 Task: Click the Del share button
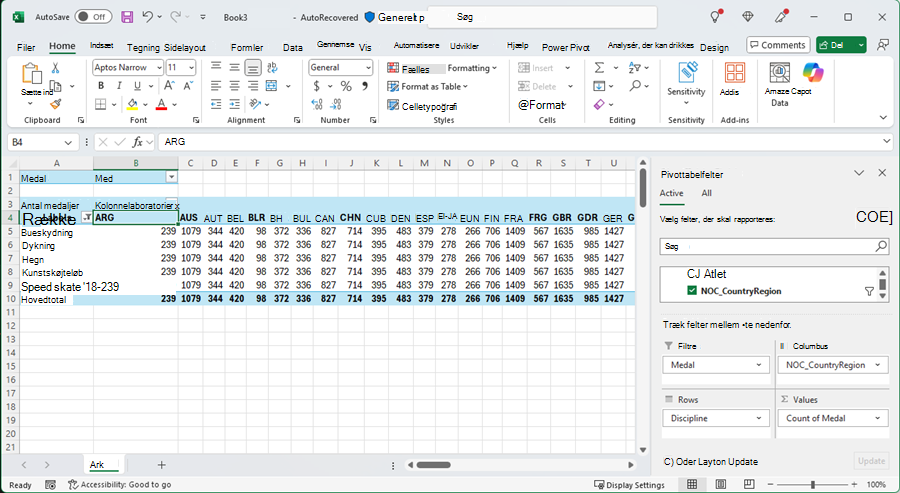835,45
